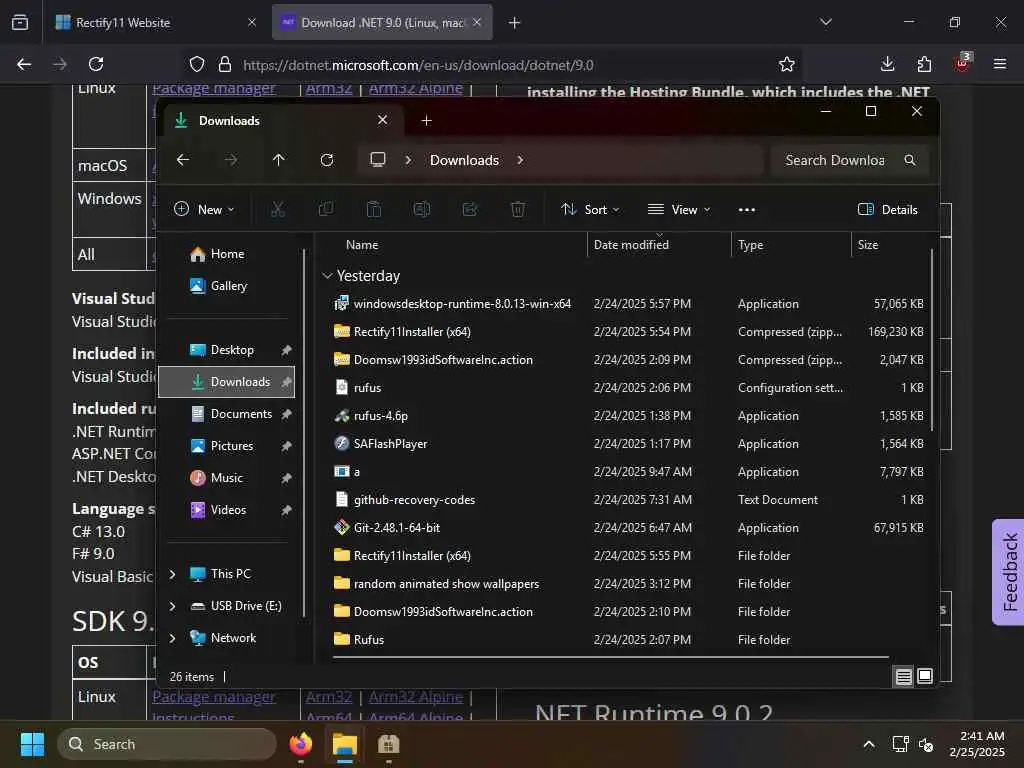Select the Download .NET 9.0 Firefox tab
This screenshot has height=768, width=1024.
(x=381, y=22)
